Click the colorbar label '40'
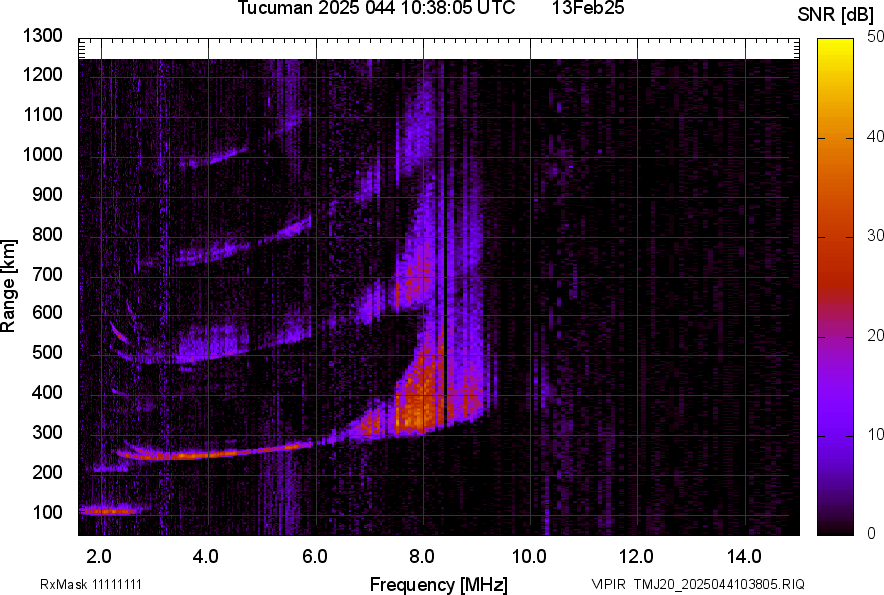The image size is (884, 595). pyautogui.click(x=875, y=136)
